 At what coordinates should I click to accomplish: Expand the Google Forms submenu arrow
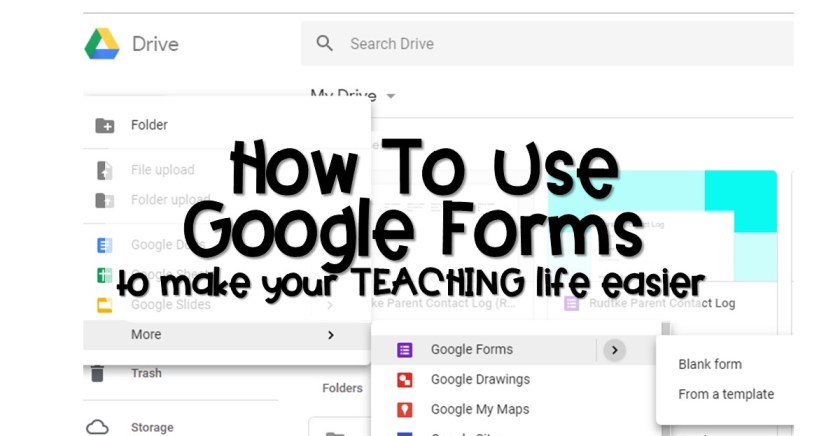(x=614, y=350)
